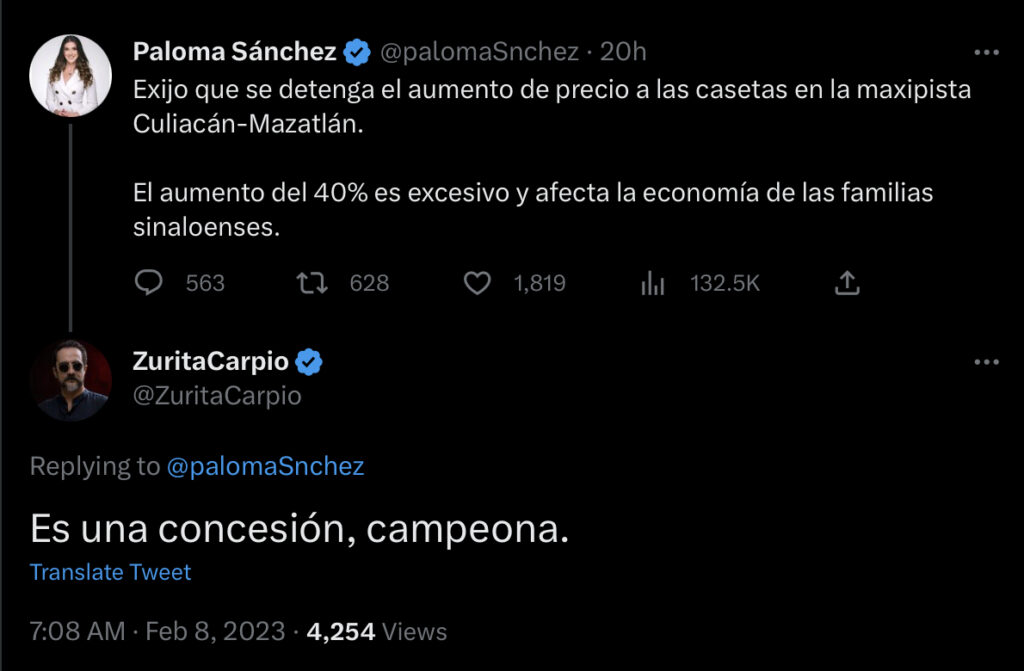Open ZuritaCarpio's profile avatar
Image resolution: width=1024 pixels, height=671 pixels.
[x=70, y=380]
